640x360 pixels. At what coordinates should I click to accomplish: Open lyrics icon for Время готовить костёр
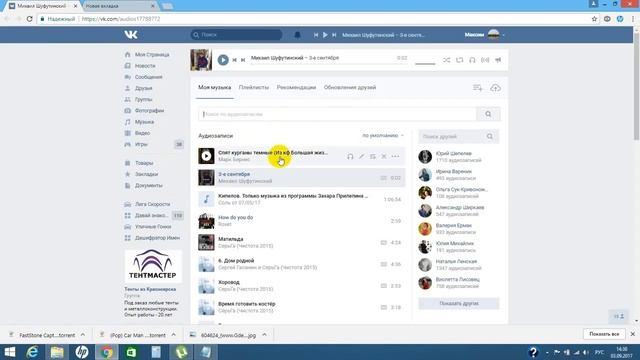pos(384,307)
